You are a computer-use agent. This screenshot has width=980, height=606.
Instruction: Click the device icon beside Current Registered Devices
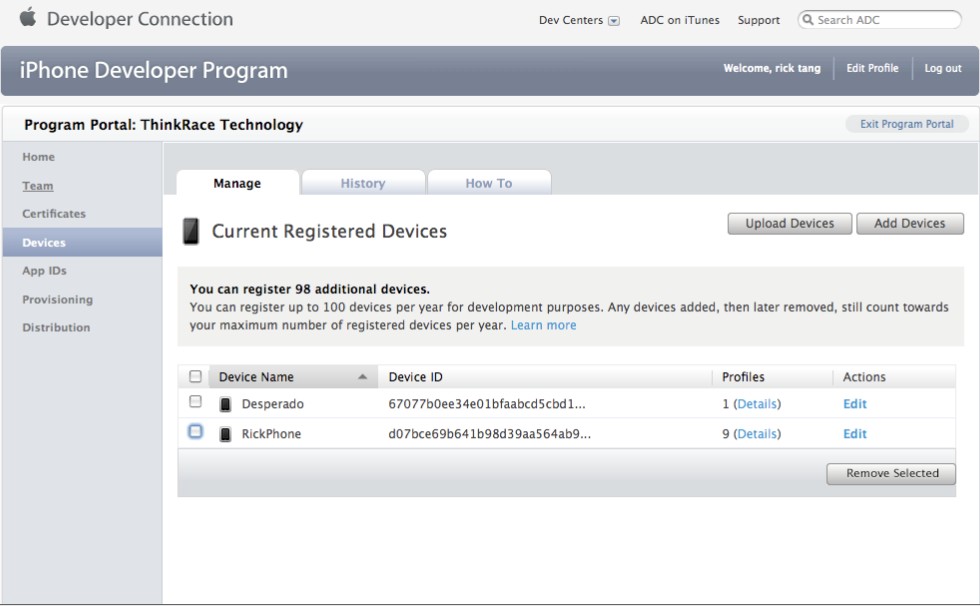[x=191, y=231]
